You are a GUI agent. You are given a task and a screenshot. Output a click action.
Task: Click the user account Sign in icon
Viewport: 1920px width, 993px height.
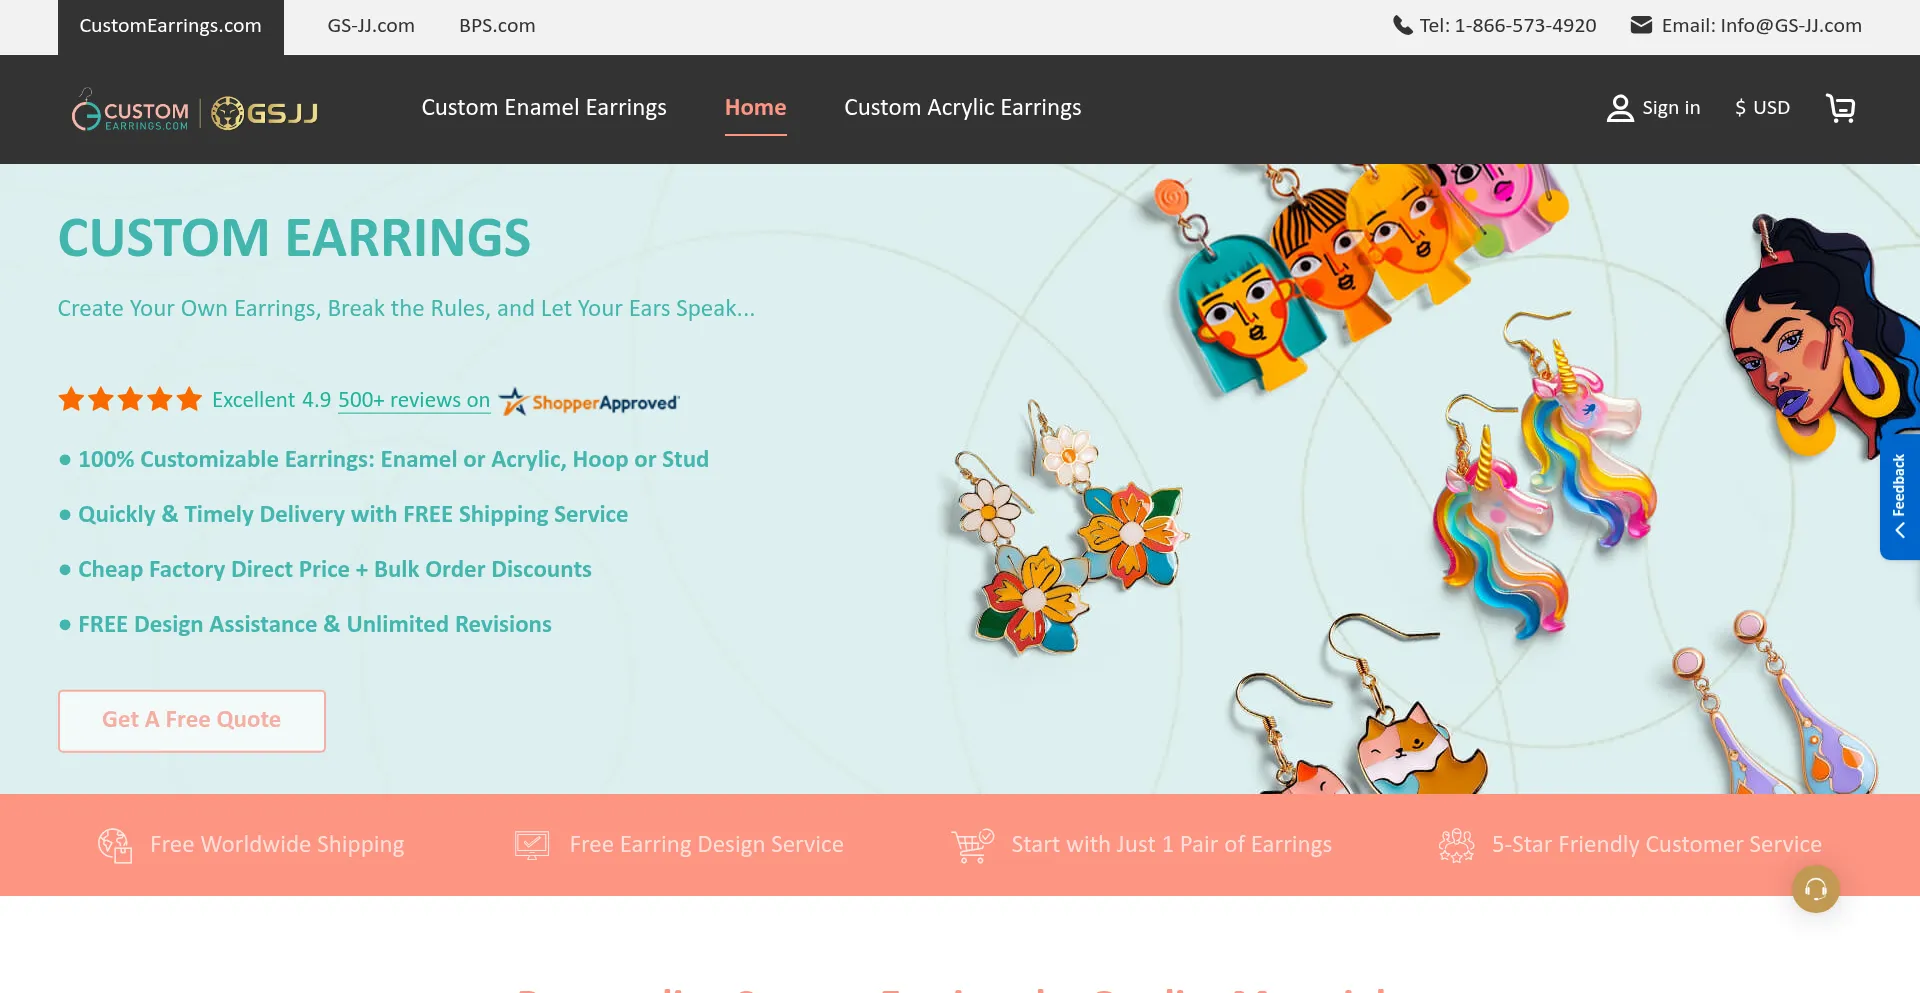click(1619, 108)
